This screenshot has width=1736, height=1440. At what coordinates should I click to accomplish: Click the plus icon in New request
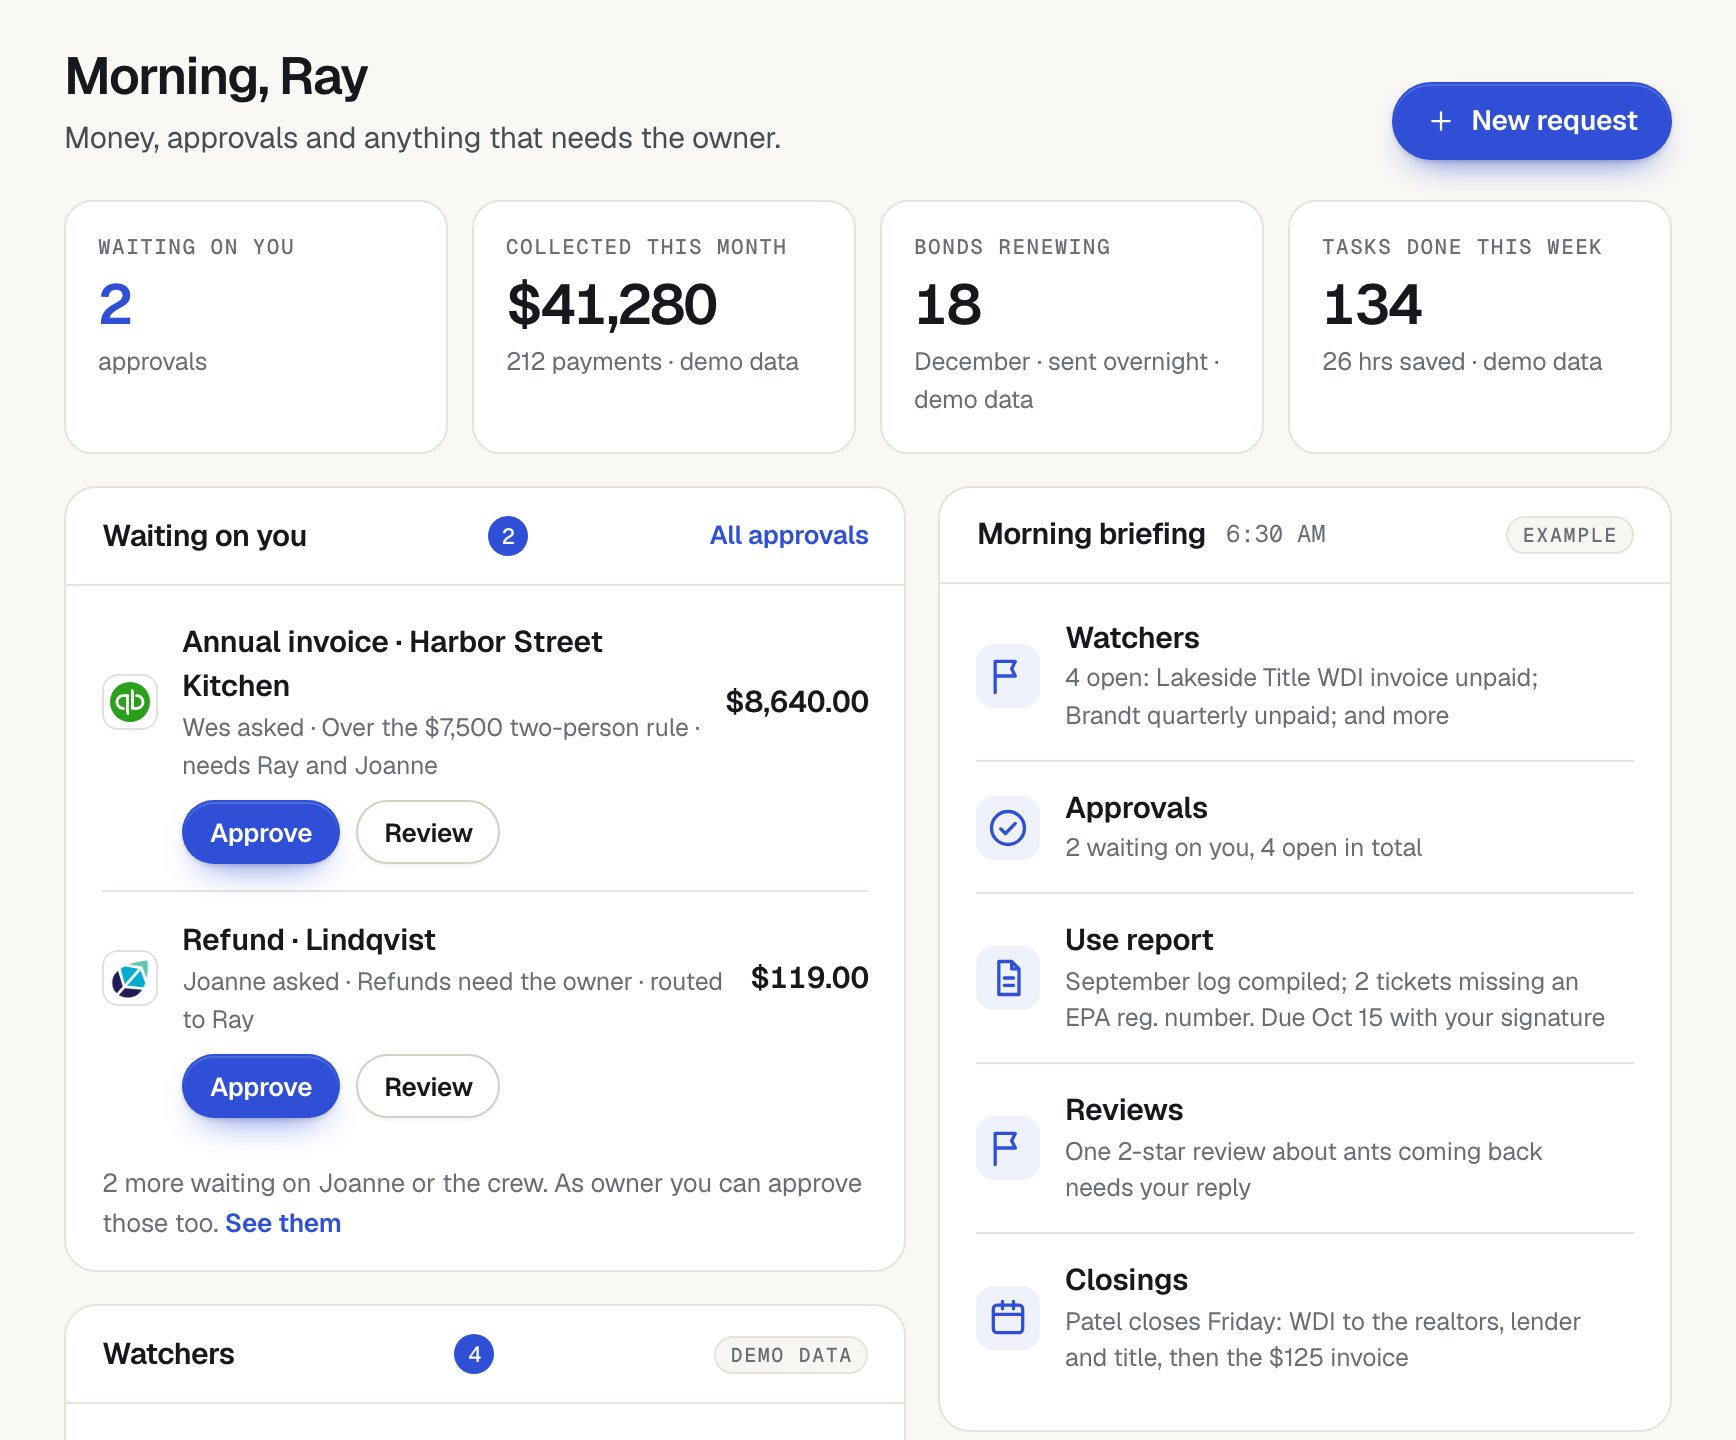coord(1440,122)
